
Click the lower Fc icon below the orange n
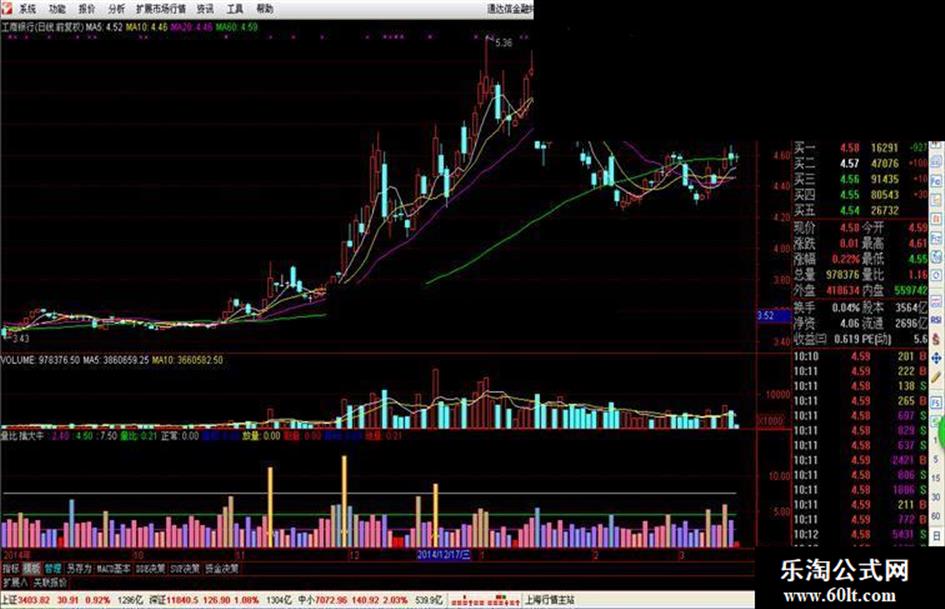(x=936, y=238)
